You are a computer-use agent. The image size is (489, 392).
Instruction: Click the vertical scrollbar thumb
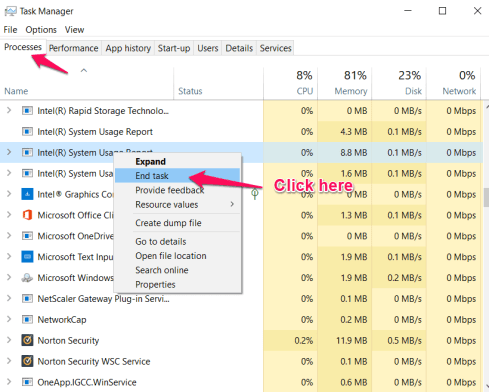point(486,197)
